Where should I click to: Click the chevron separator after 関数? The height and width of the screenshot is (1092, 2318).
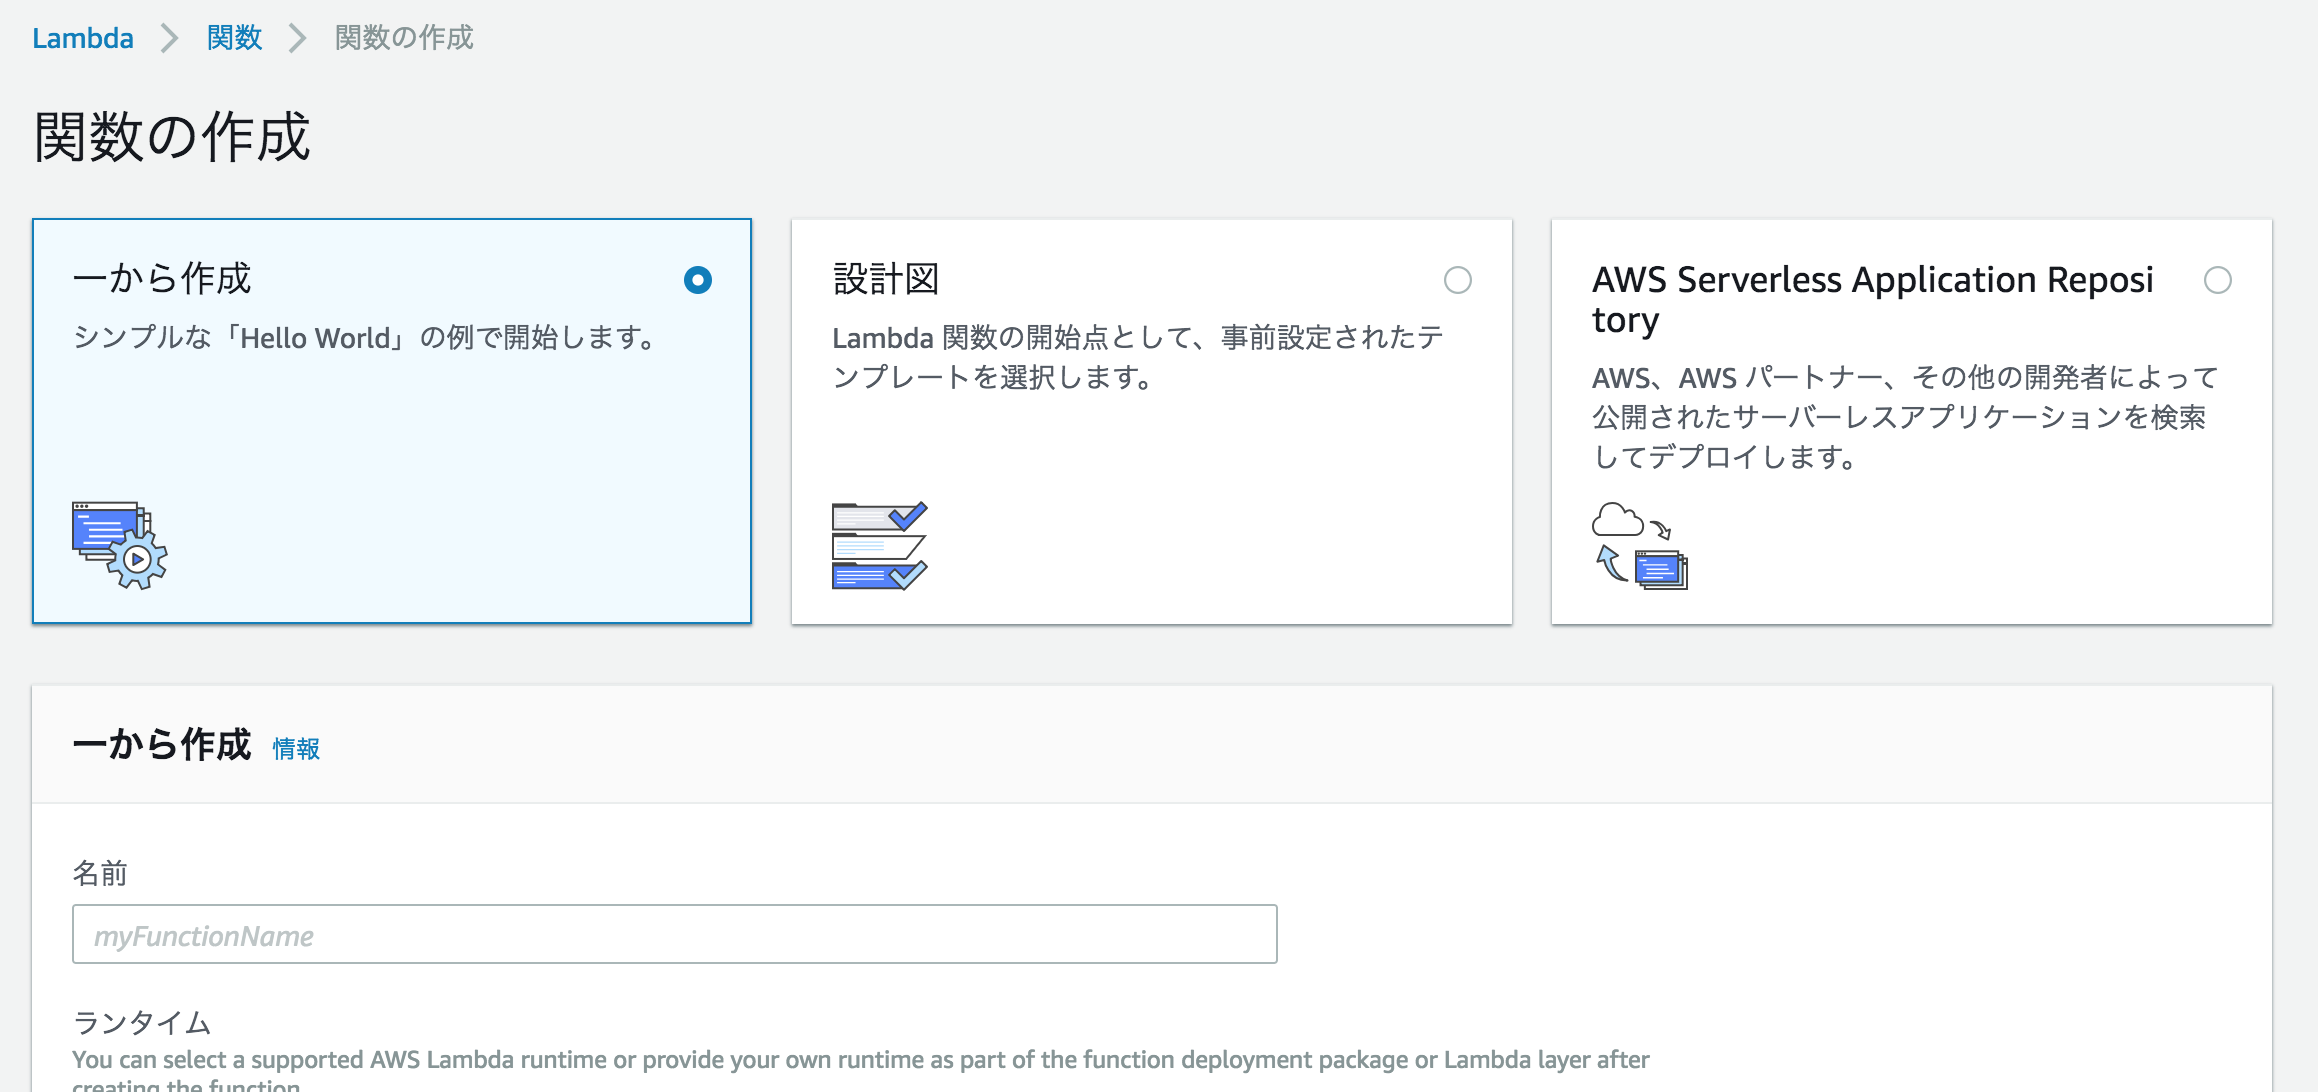pyautogui.click(x=298, y=38)
